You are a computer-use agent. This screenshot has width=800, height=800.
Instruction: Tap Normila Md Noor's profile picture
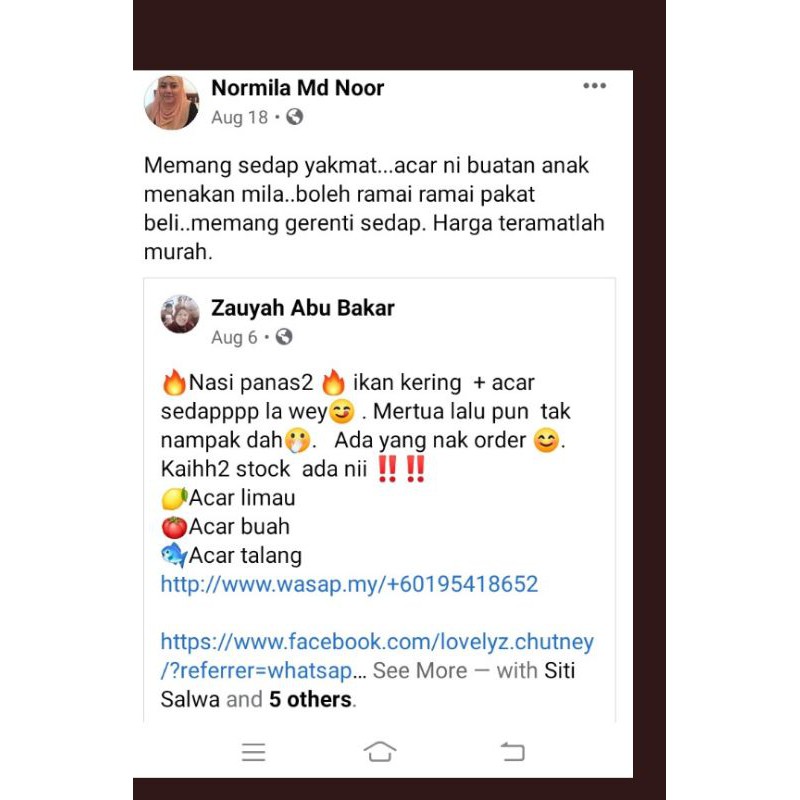tap(171, 102)
